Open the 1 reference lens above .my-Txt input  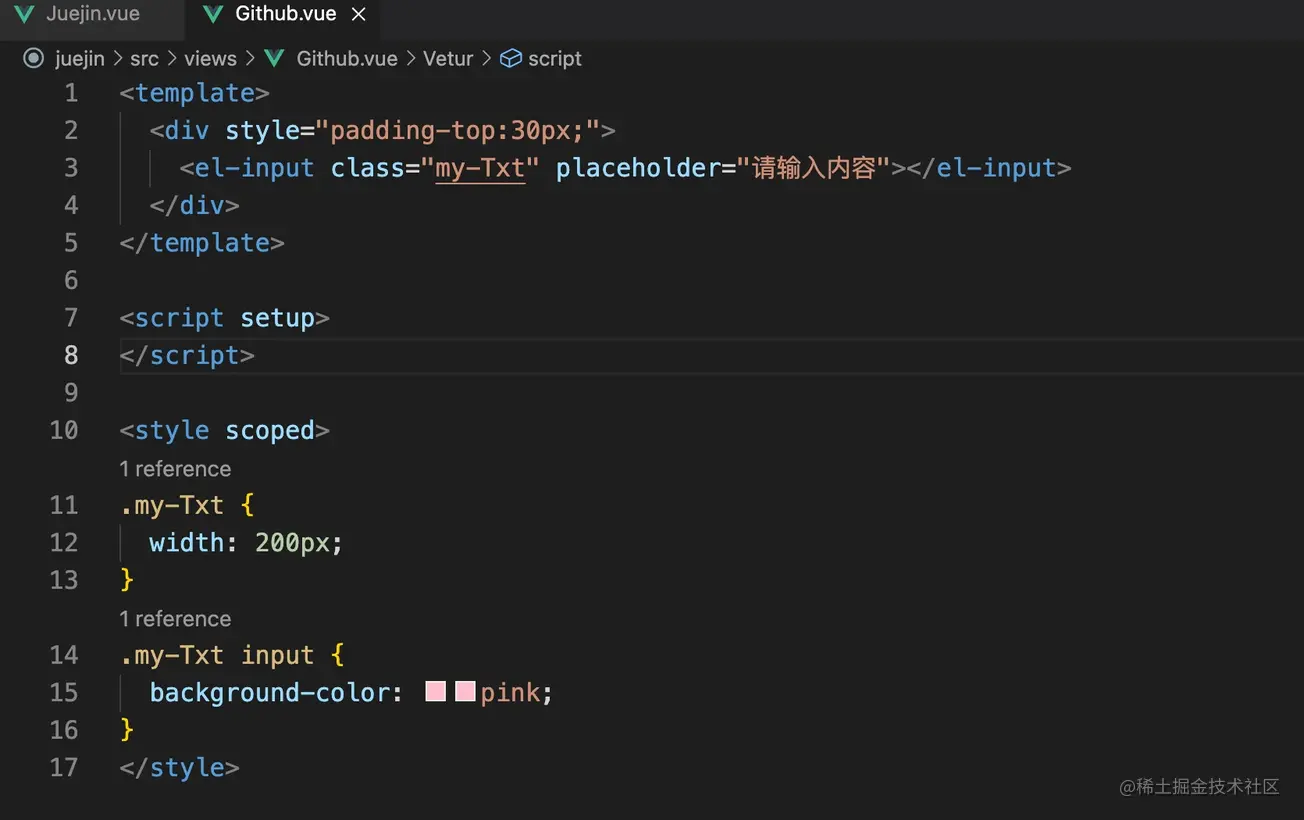coord(175,619)
